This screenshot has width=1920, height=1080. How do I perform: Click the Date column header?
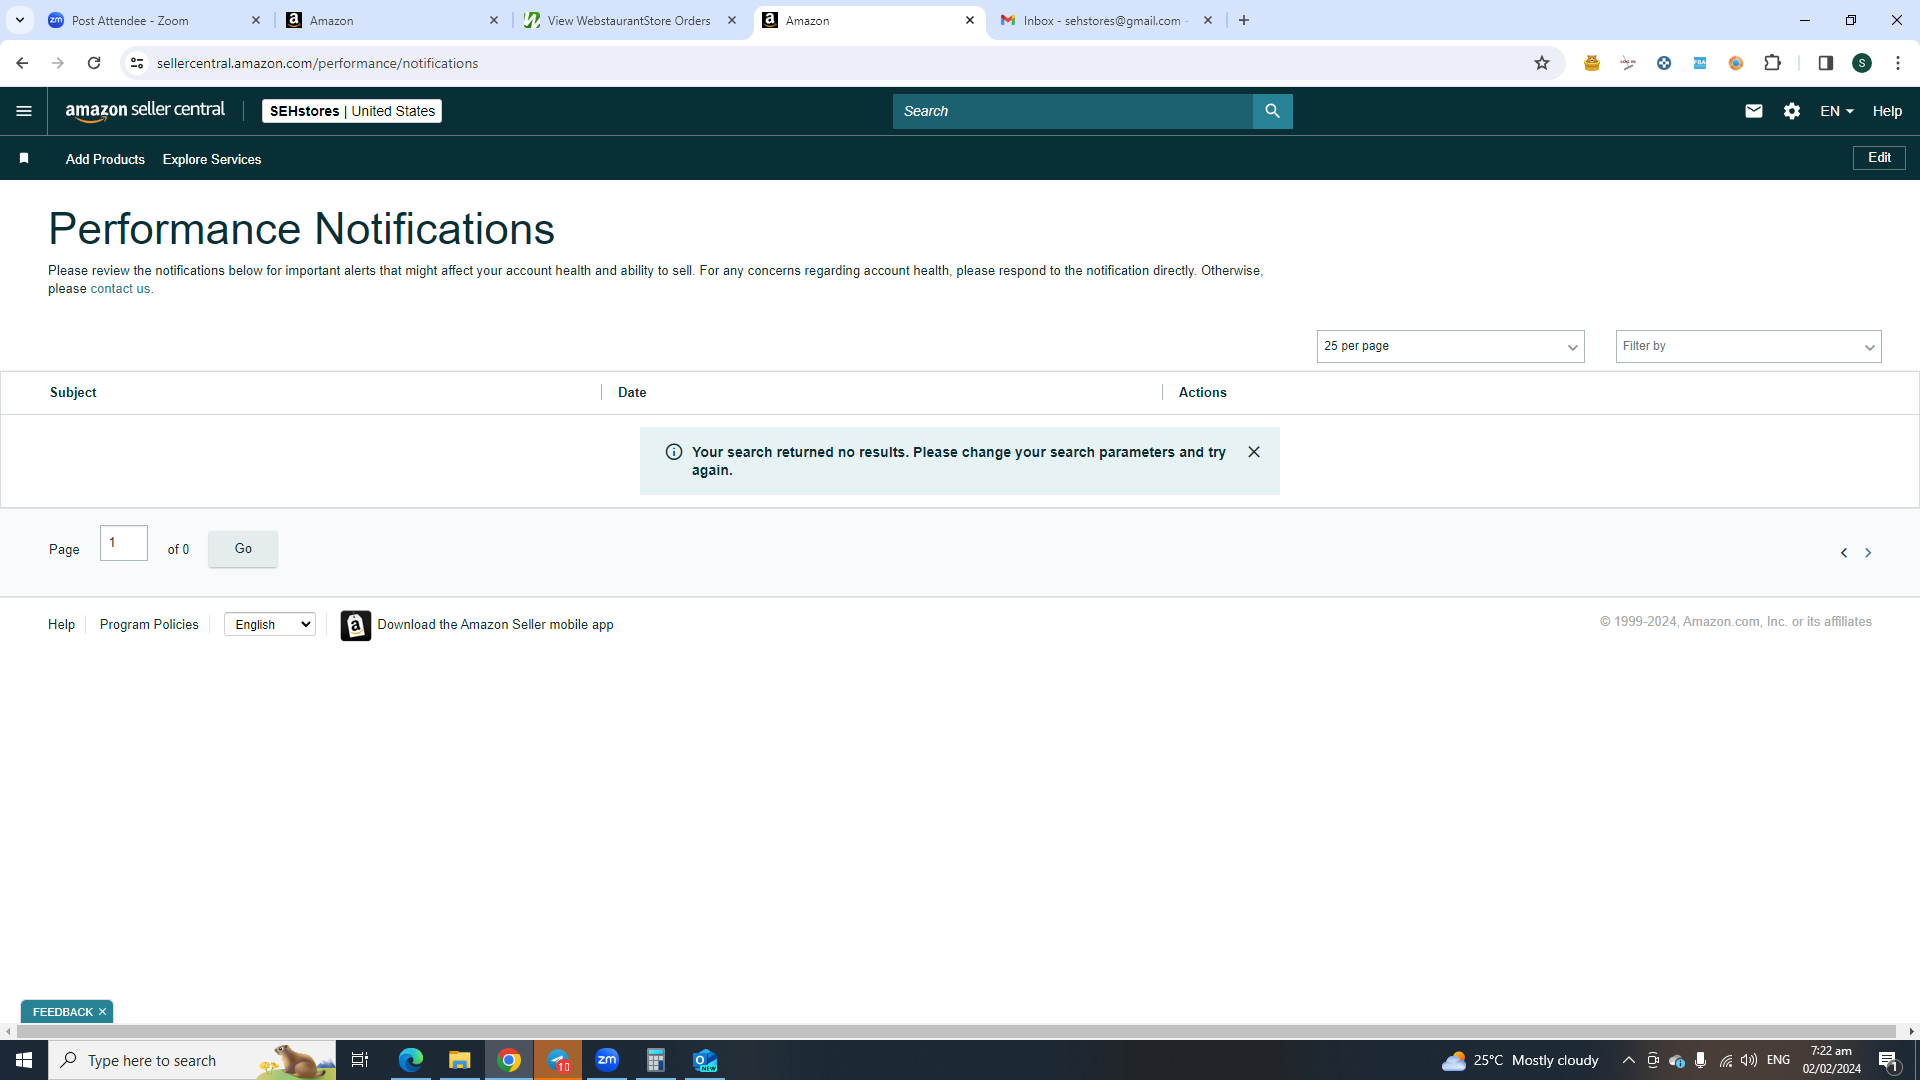632,392
